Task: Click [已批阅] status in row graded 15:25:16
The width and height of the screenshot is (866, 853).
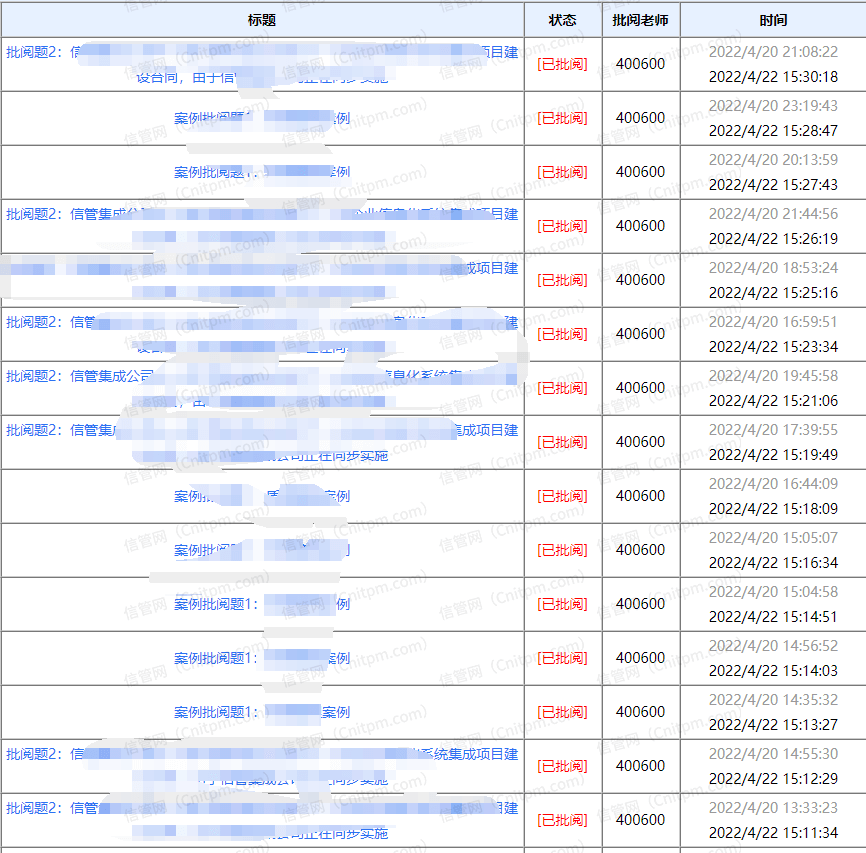Action: point(562,280)
